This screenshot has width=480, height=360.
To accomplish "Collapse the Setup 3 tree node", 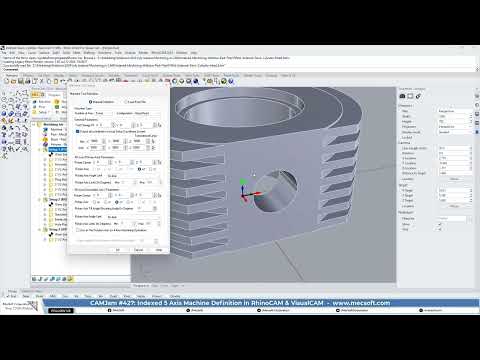I will 40,229.
